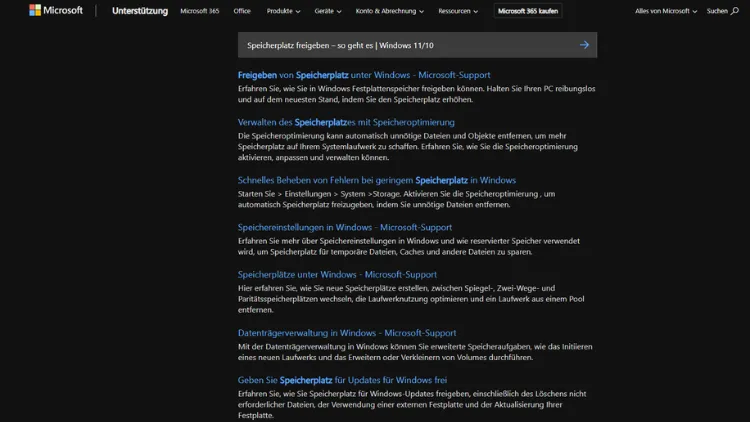The width and height of the screenshot is (750, 422).
Task: Open Schnelles Beheben von Fehlern result
Action: tap(377, 180)
